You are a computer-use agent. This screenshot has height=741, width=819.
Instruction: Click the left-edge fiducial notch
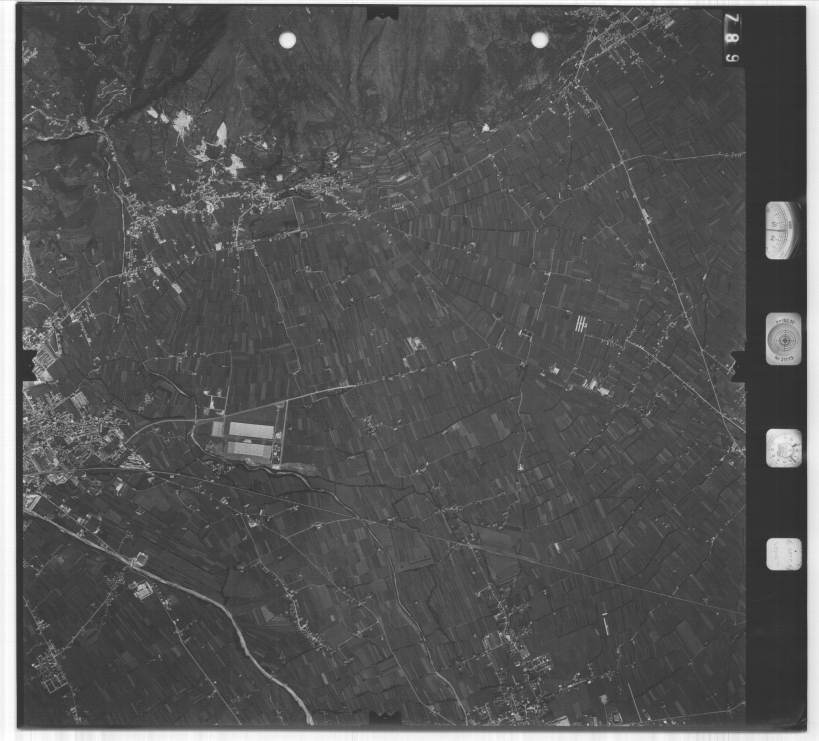click(29, 366)
